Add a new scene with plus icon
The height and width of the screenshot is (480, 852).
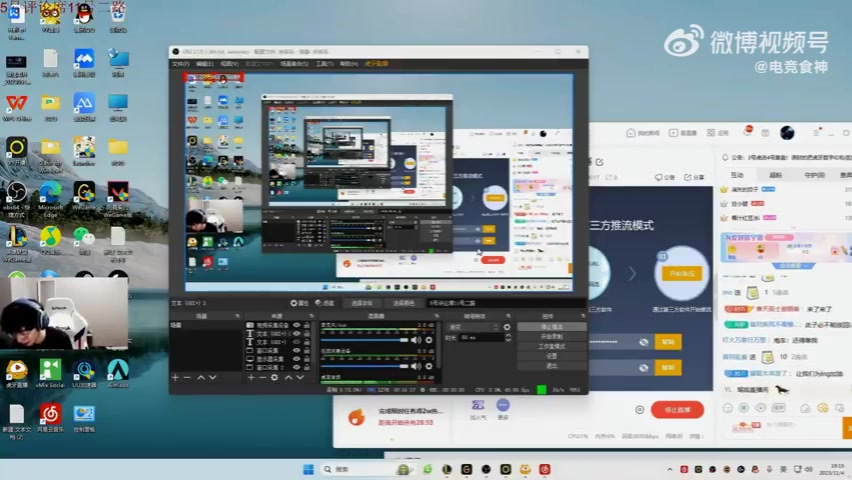tap(175, 377)
